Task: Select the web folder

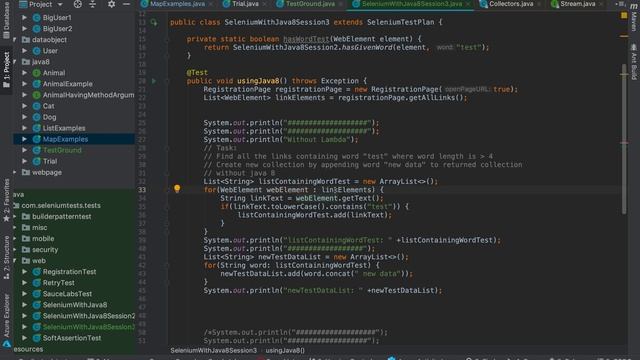Action: coord(38,260)
